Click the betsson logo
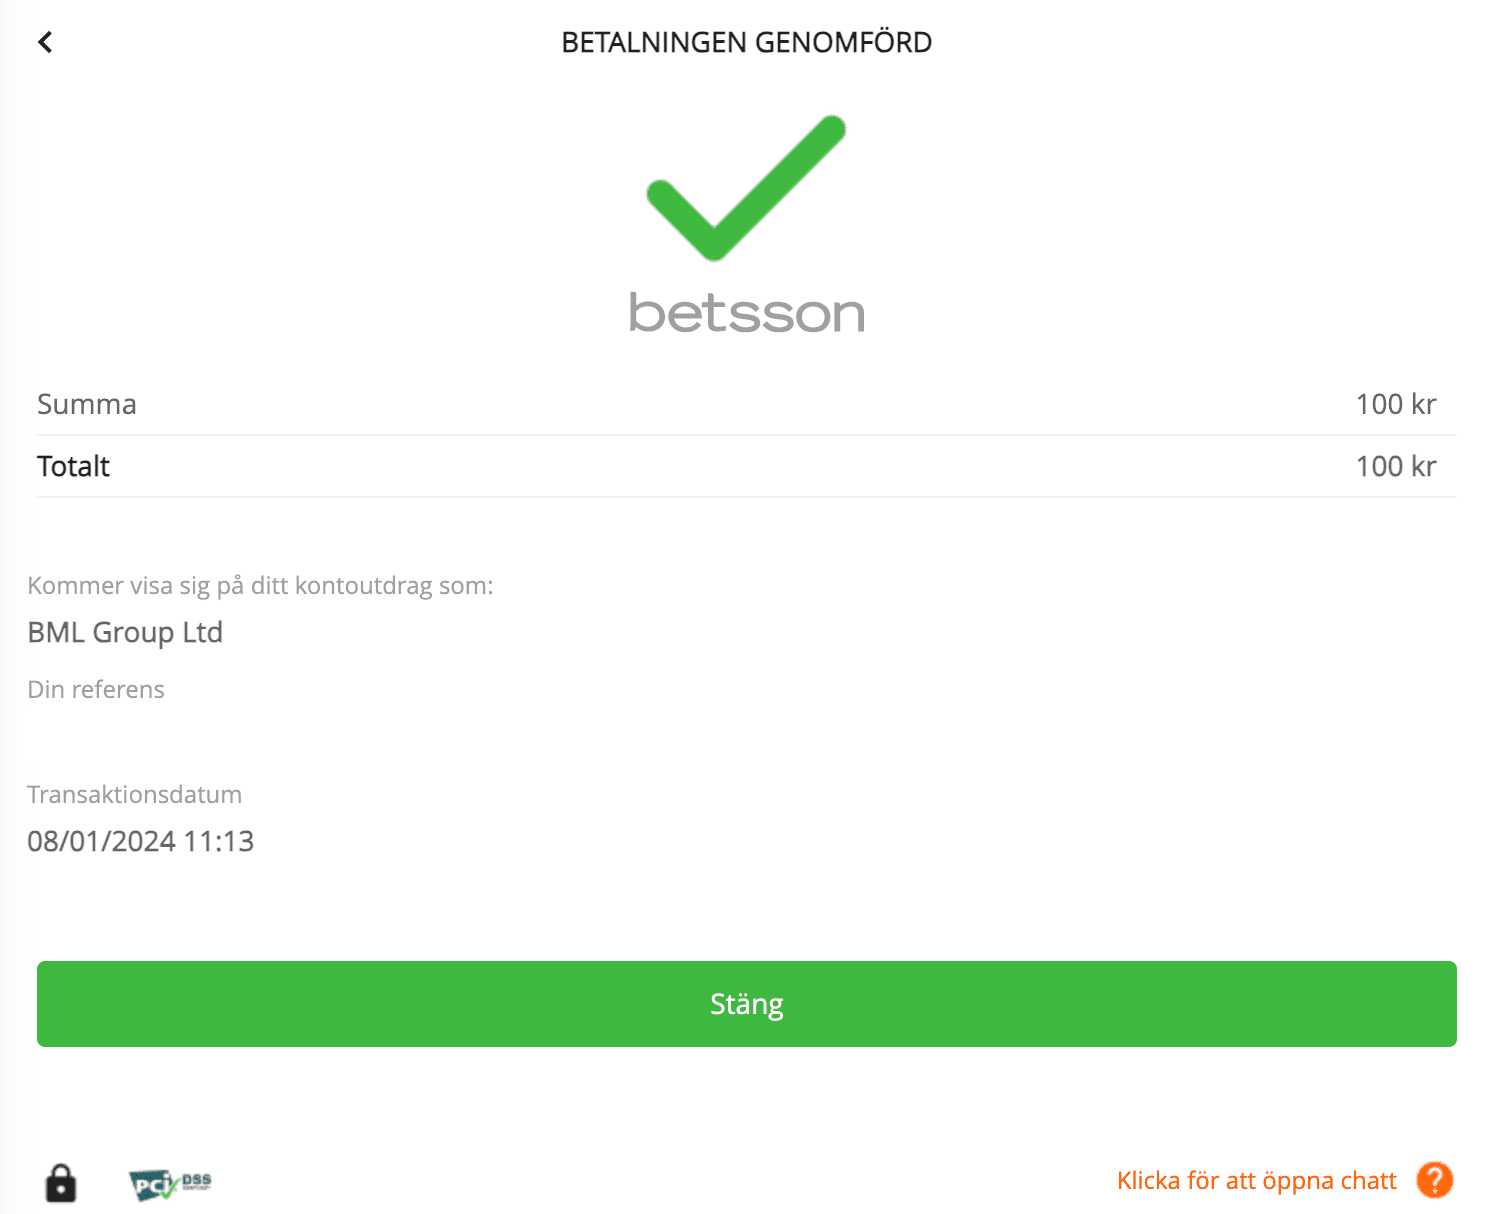Viewport: 1494px width, 1214px height. pos(746,313)
